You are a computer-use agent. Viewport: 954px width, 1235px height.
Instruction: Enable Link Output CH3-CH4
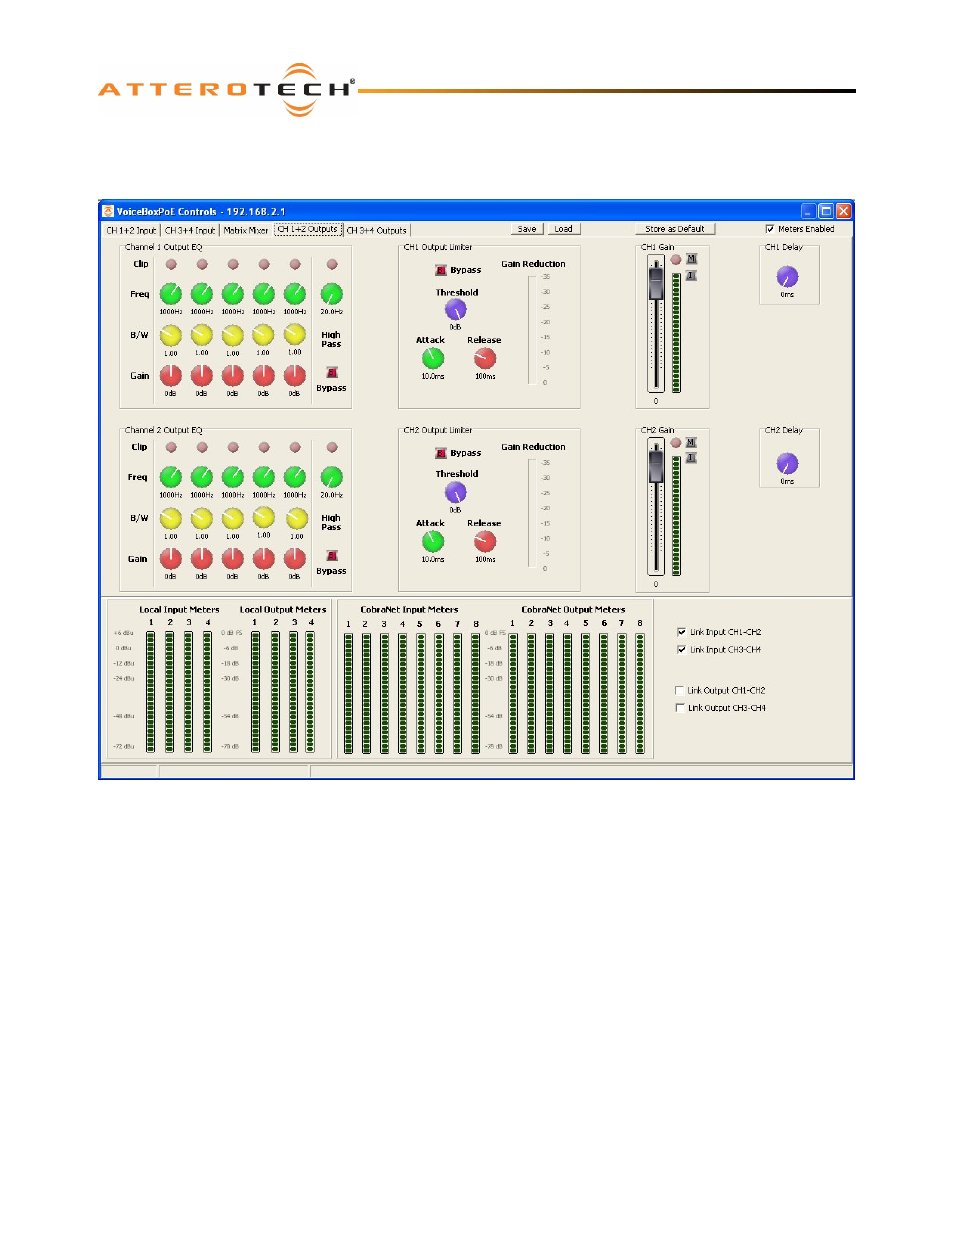pos(680,707)
